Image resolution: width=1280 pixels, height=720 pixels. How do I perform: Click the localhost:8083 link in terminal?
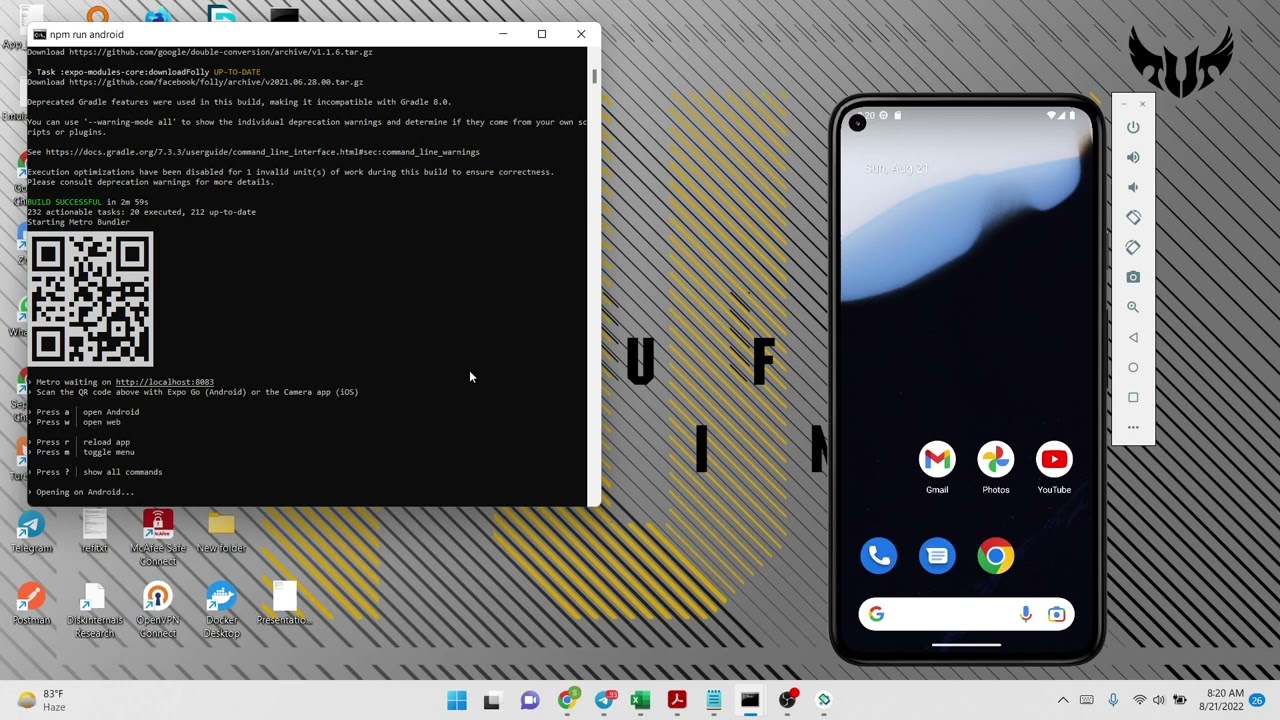[164, 382]
